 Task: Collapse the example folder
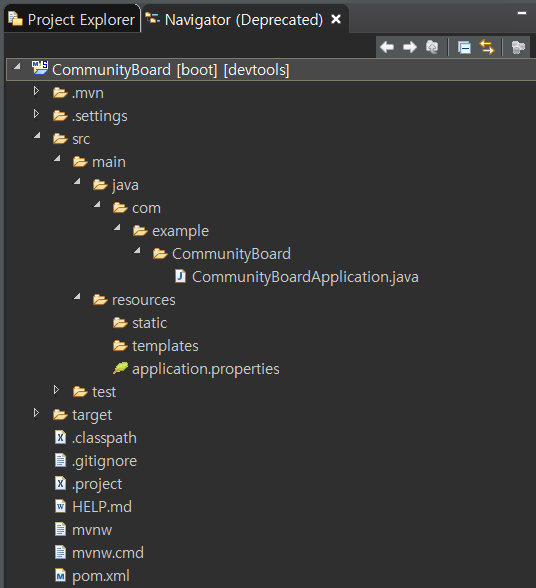point(117,227)
